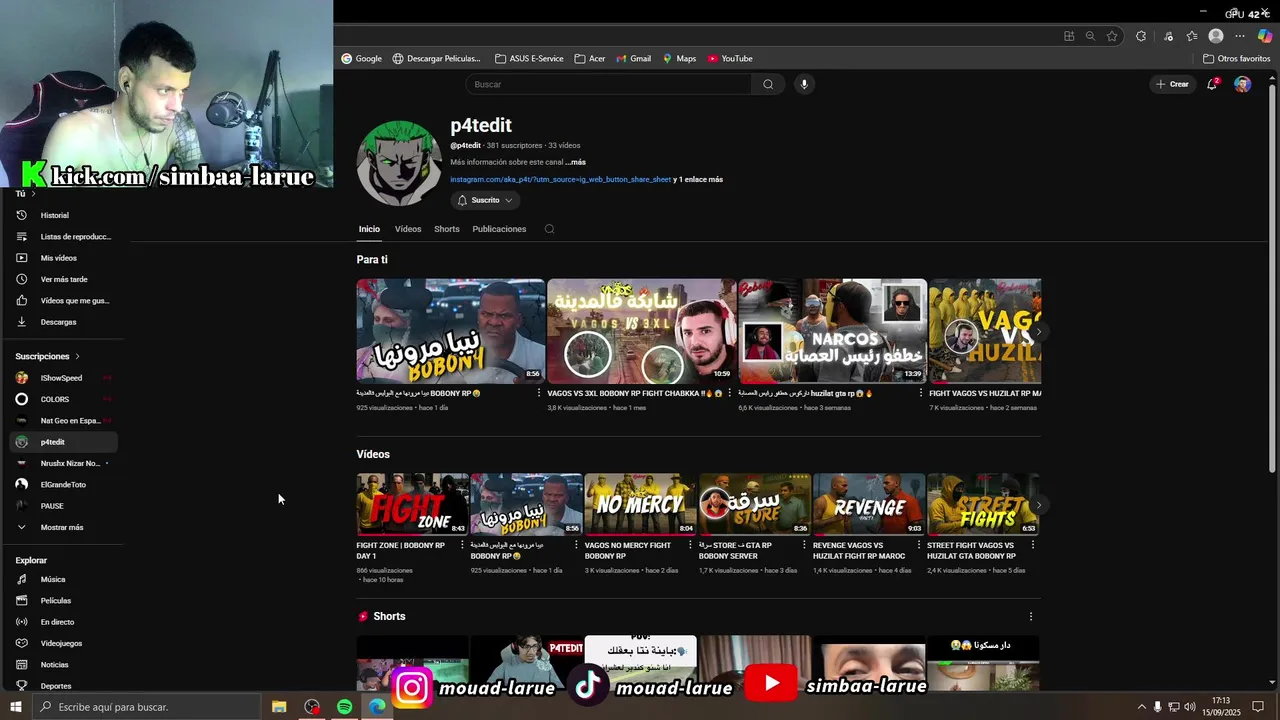
Task: Open Descargas in sidebar
Action: click(63, 322)
